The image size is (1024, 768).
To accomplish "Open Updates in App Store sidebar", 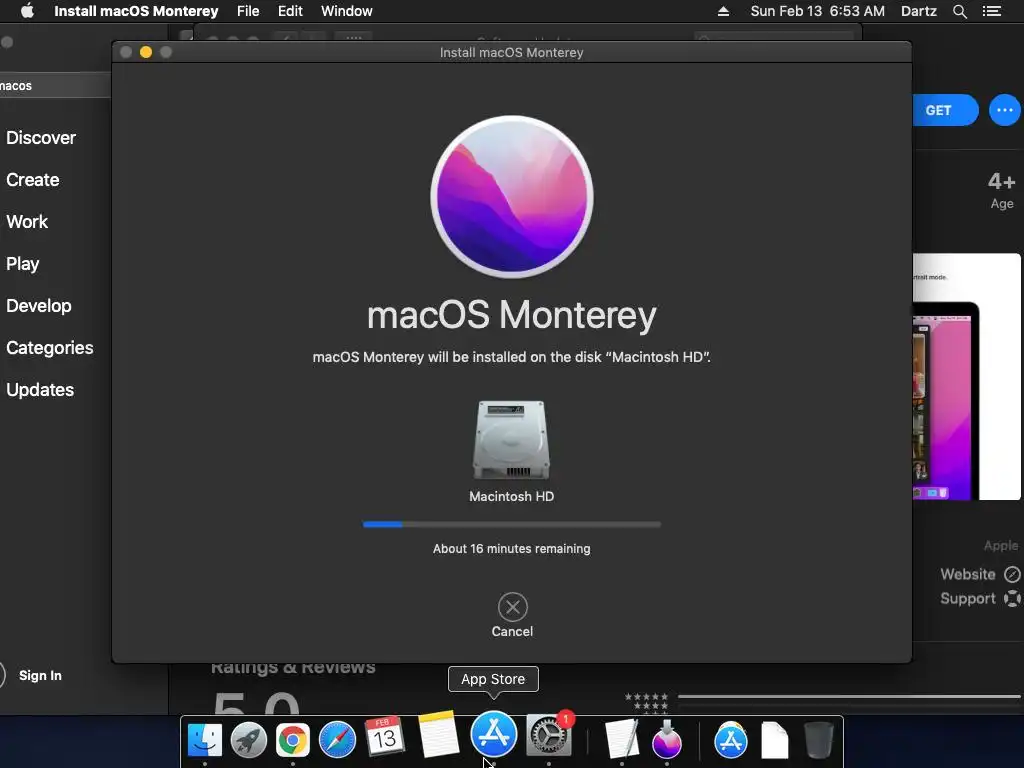I will click(40, 390).
